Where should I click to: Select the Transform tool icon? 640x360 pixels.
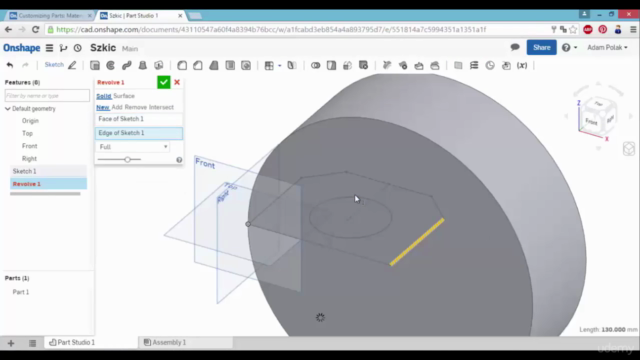click(347, 65)
